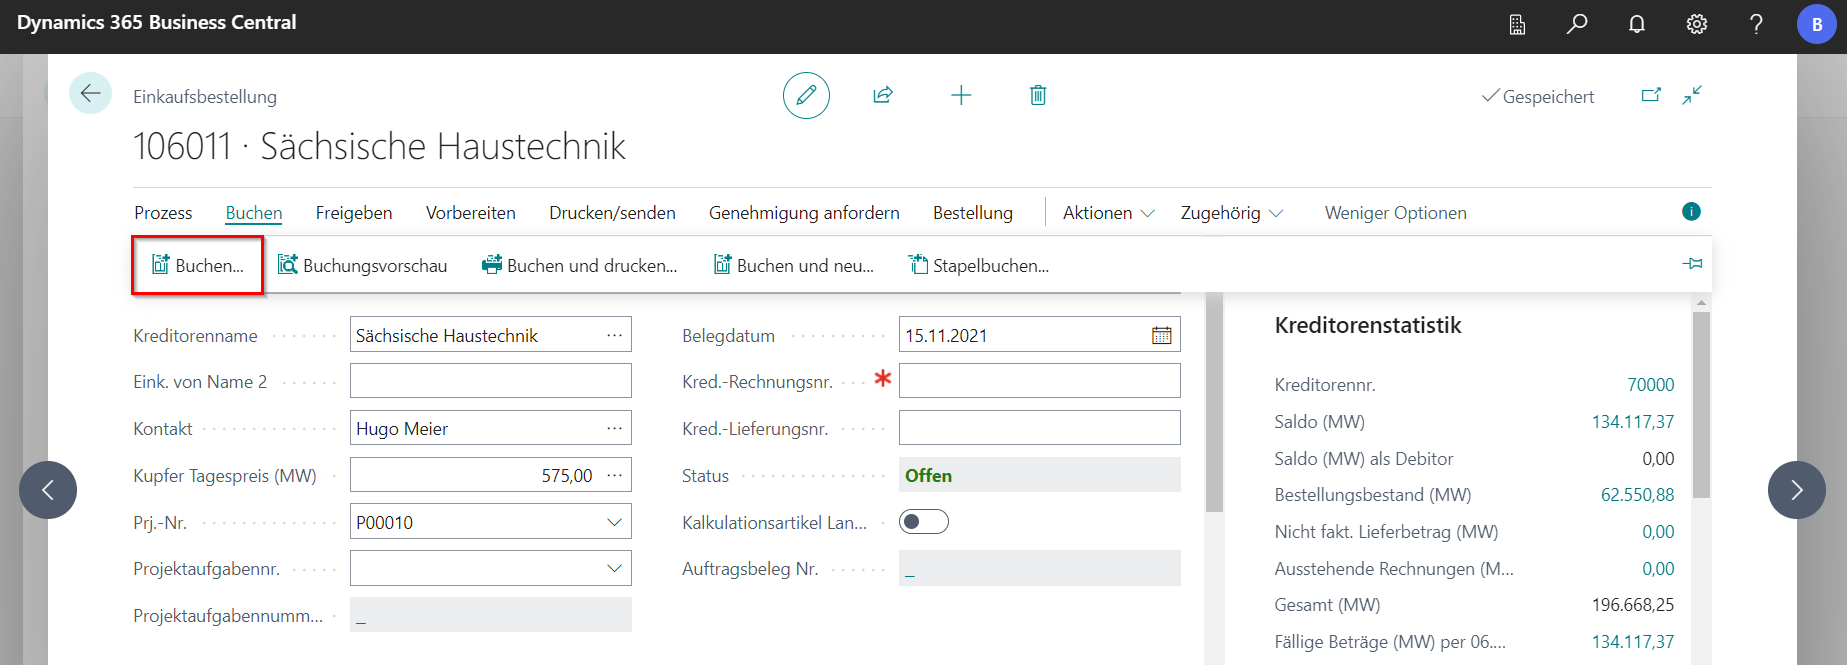This screenshot has height=665, width=1847.
Task: Expand the Aktionen menu
Action: tap(1108, 213)
